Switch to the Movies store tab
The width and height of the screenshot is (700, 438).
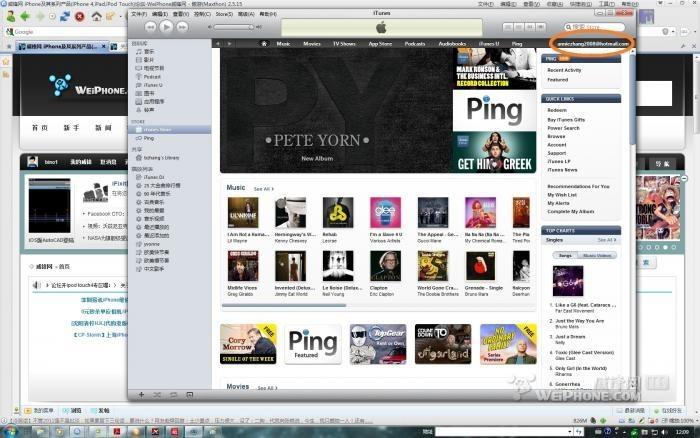[312, 44]
